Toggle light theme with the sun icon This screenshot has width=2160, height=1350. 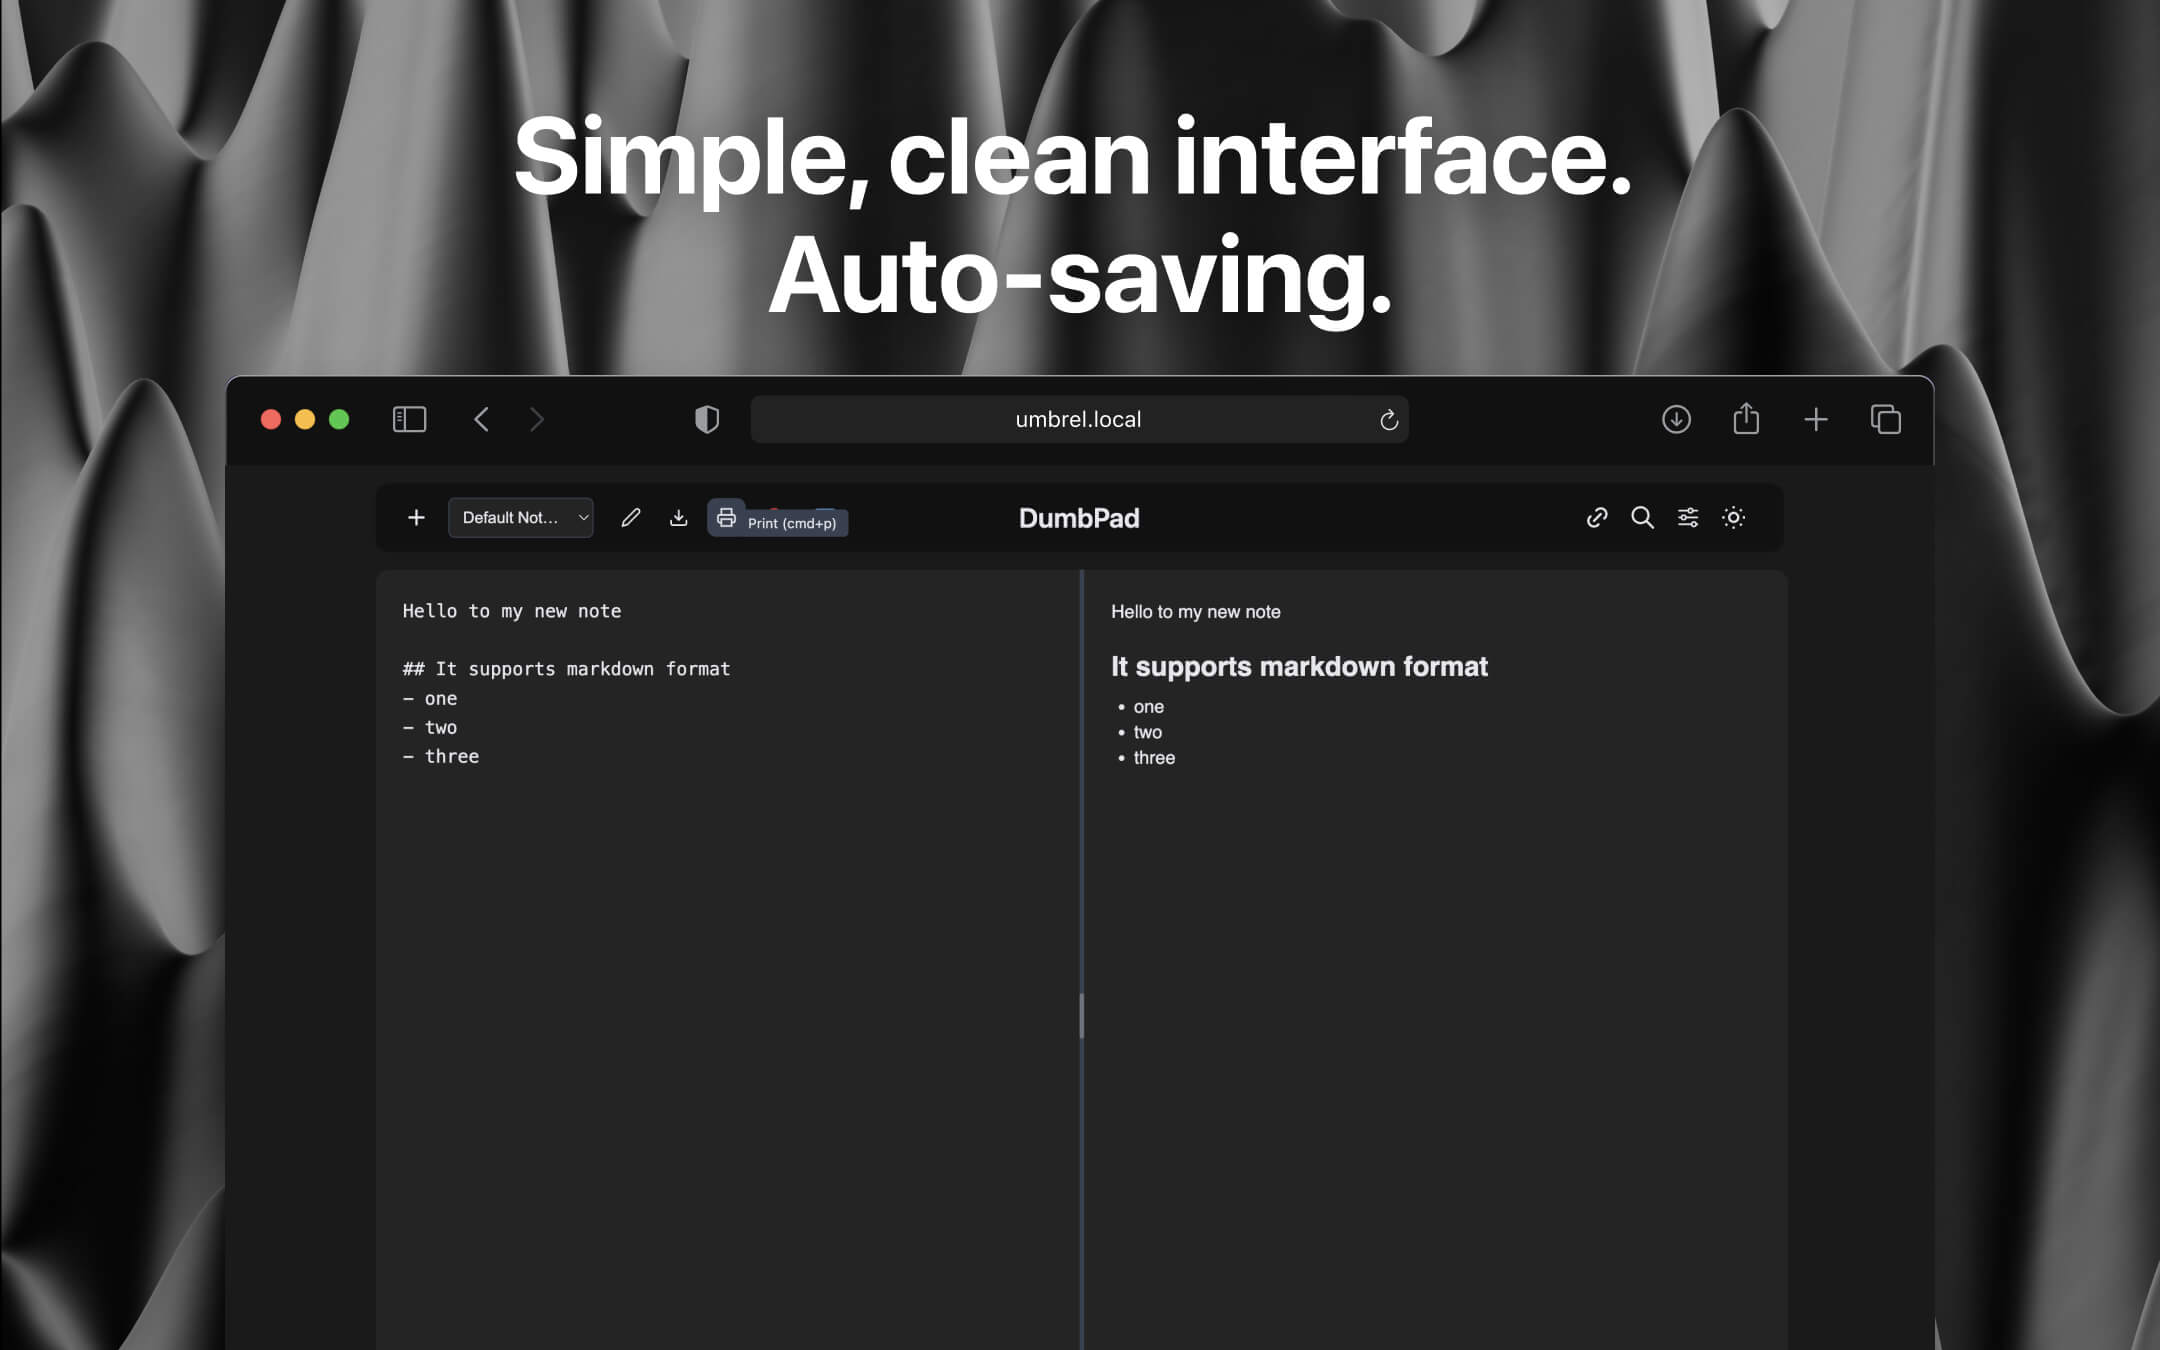tap(1733, 517)
